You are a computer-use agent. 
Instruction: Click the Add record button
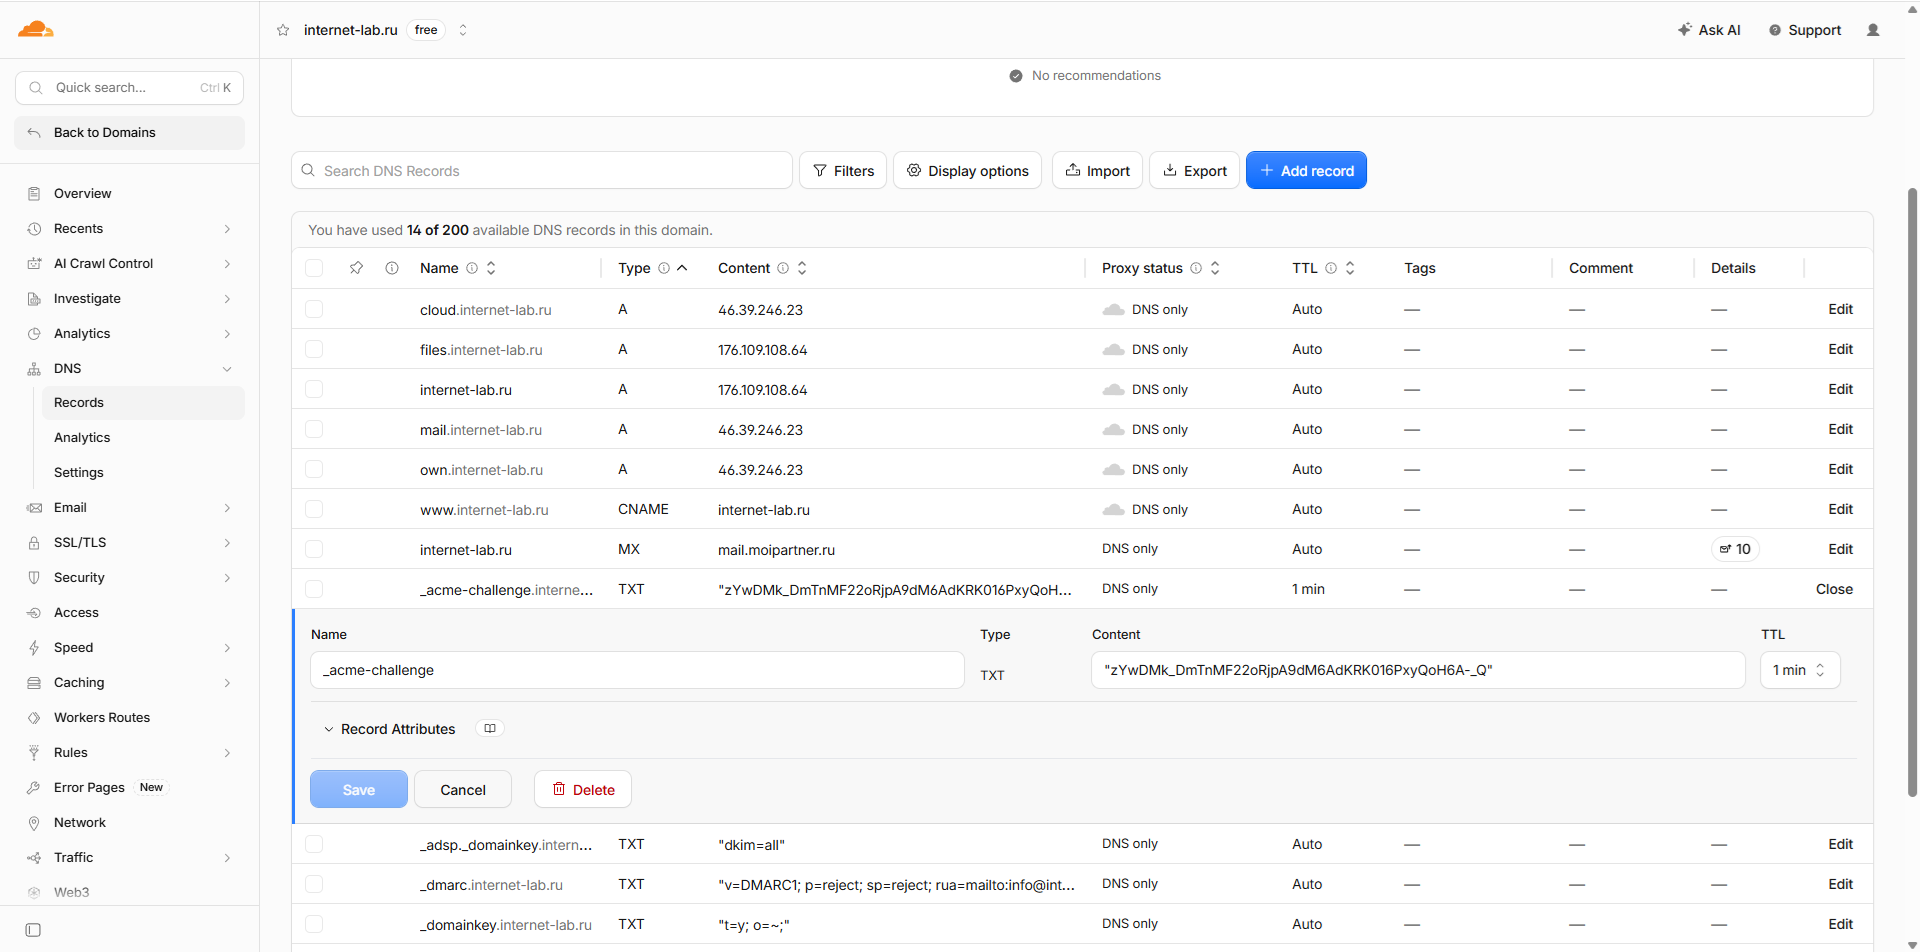point(1306,171)
